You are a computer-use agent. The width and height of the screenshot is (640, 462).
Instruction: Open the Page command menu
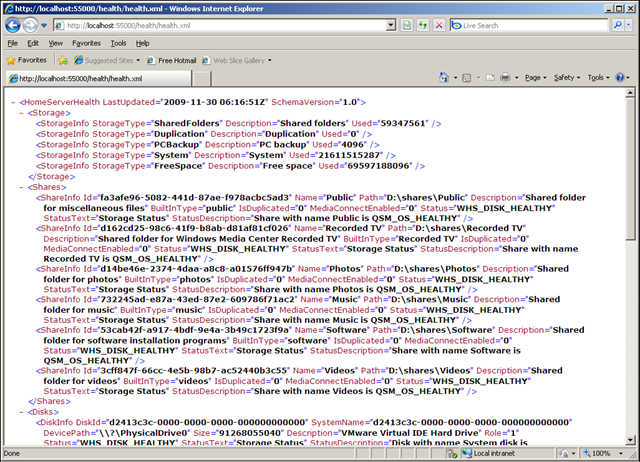pos(536,78)
